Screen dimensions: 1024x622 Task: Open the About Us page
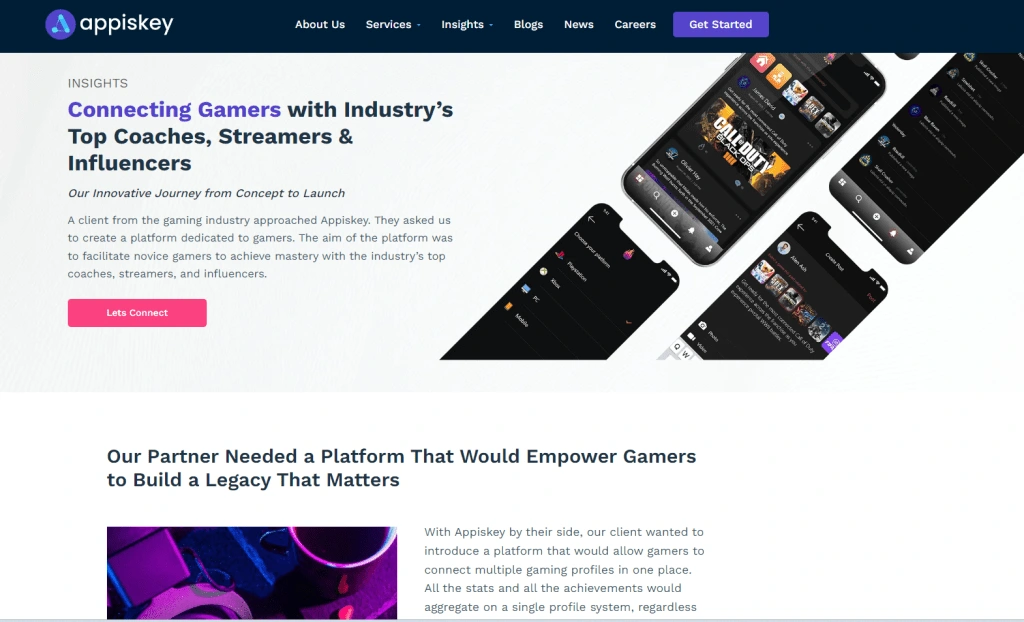[x=320, y=24]
